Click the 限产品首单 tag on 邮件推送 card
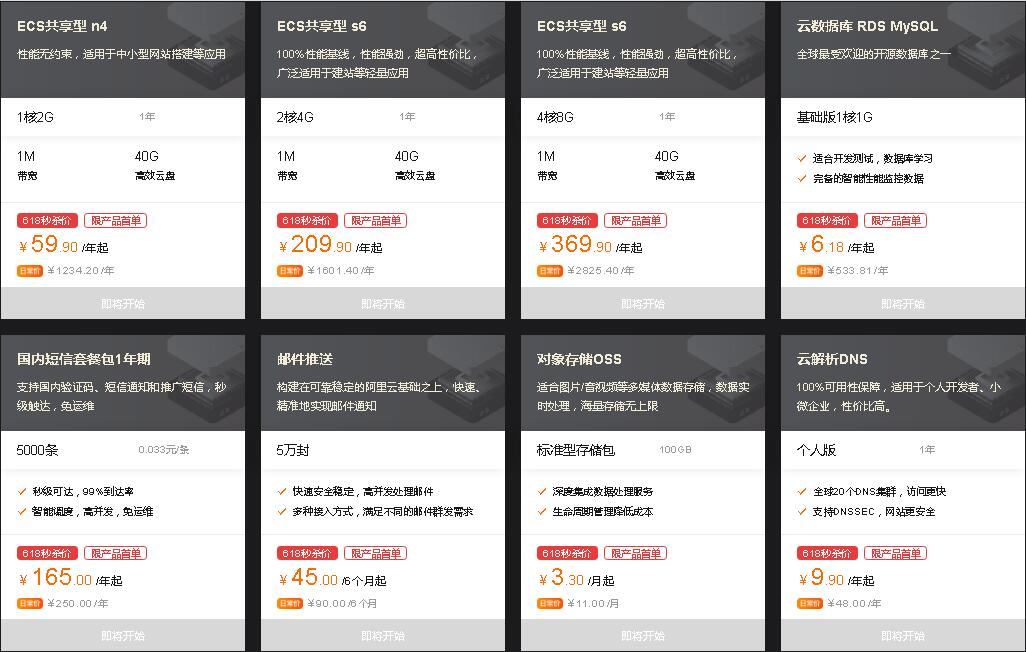This screenshot has height=652, width=1026. (x=376, y=553)
